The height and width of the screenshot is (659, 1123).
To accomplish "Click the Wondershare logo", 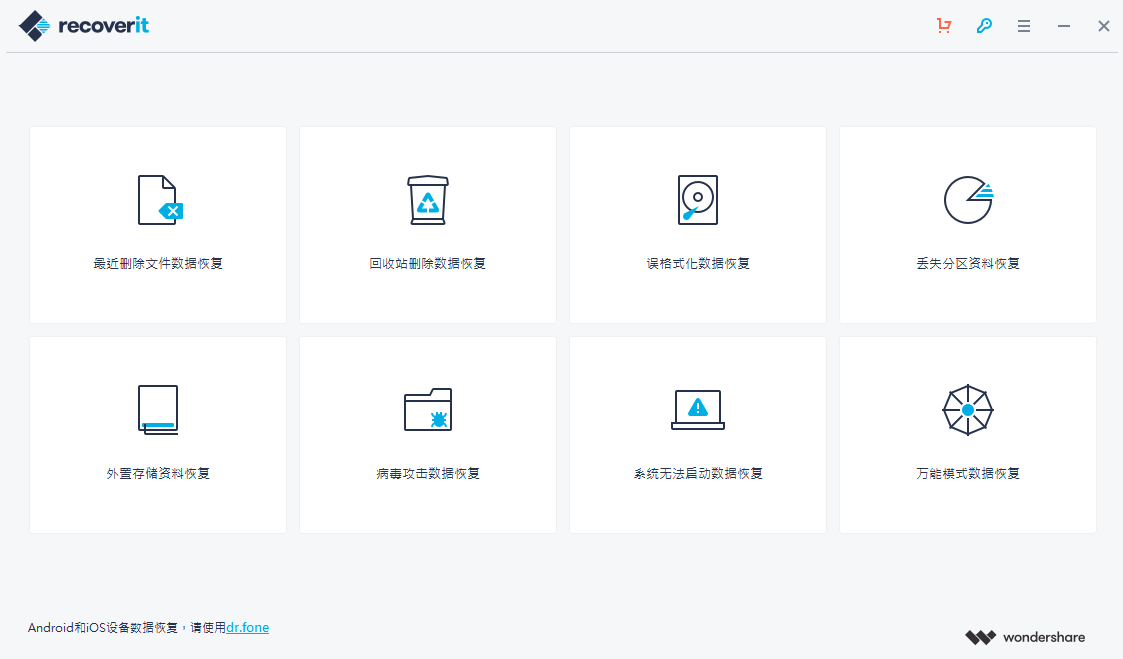I will tap(1025, 637).
